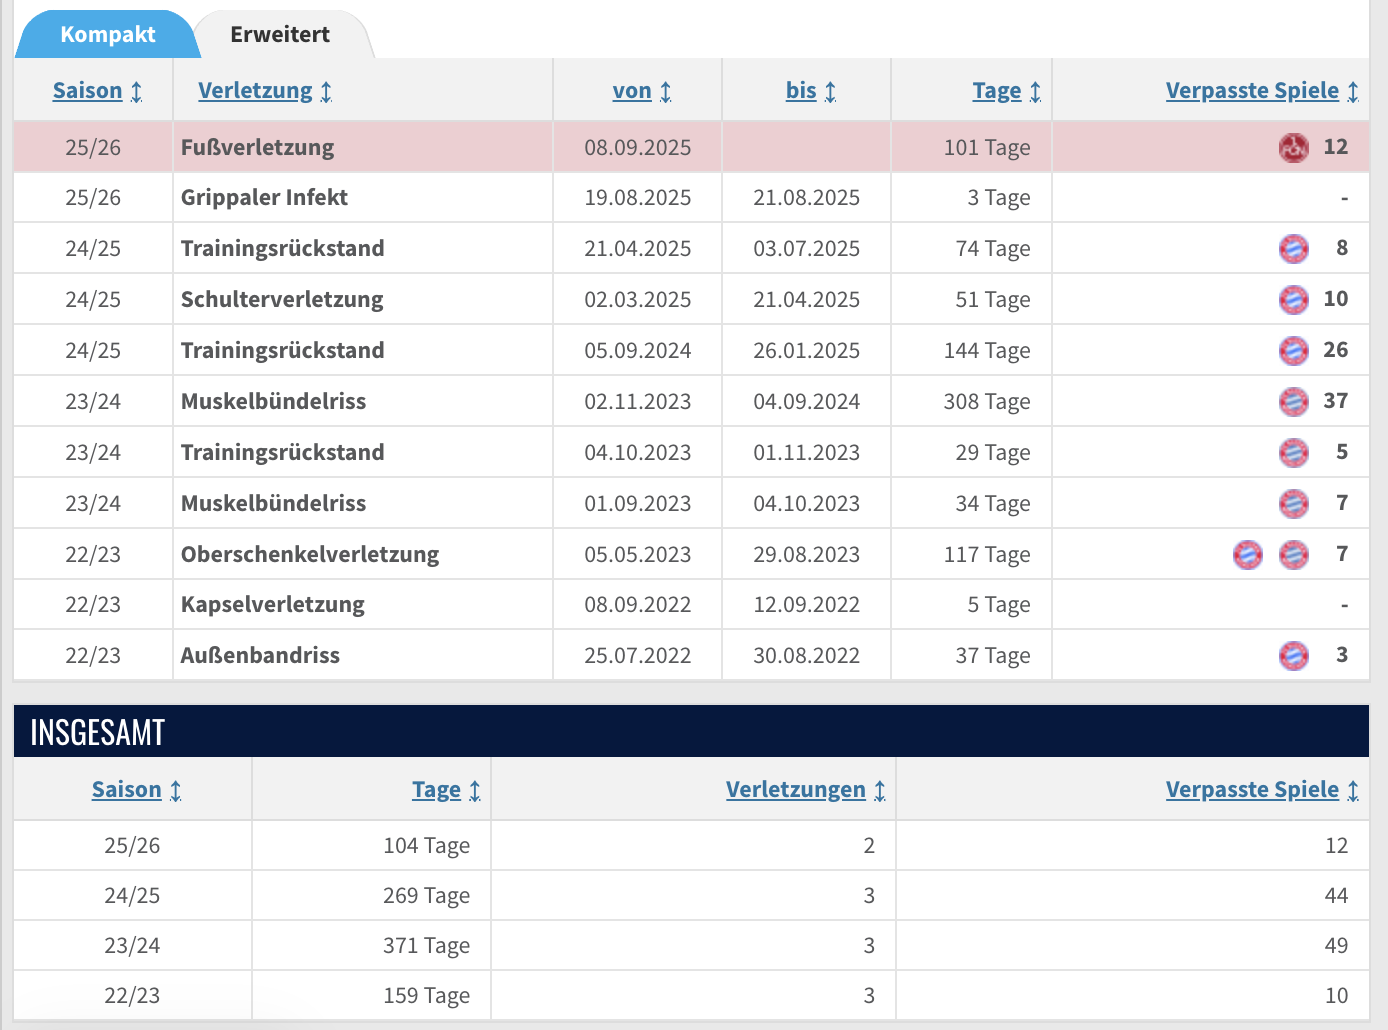Click the club crest in Fußverletzung row

(x=1293, y=148)
